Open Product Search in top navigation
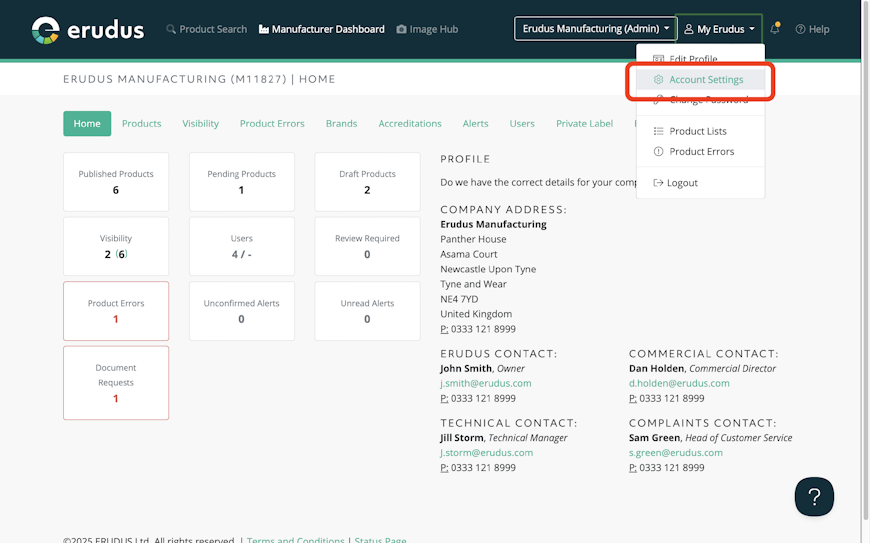870x543 pixels. [x=206, y=29]
